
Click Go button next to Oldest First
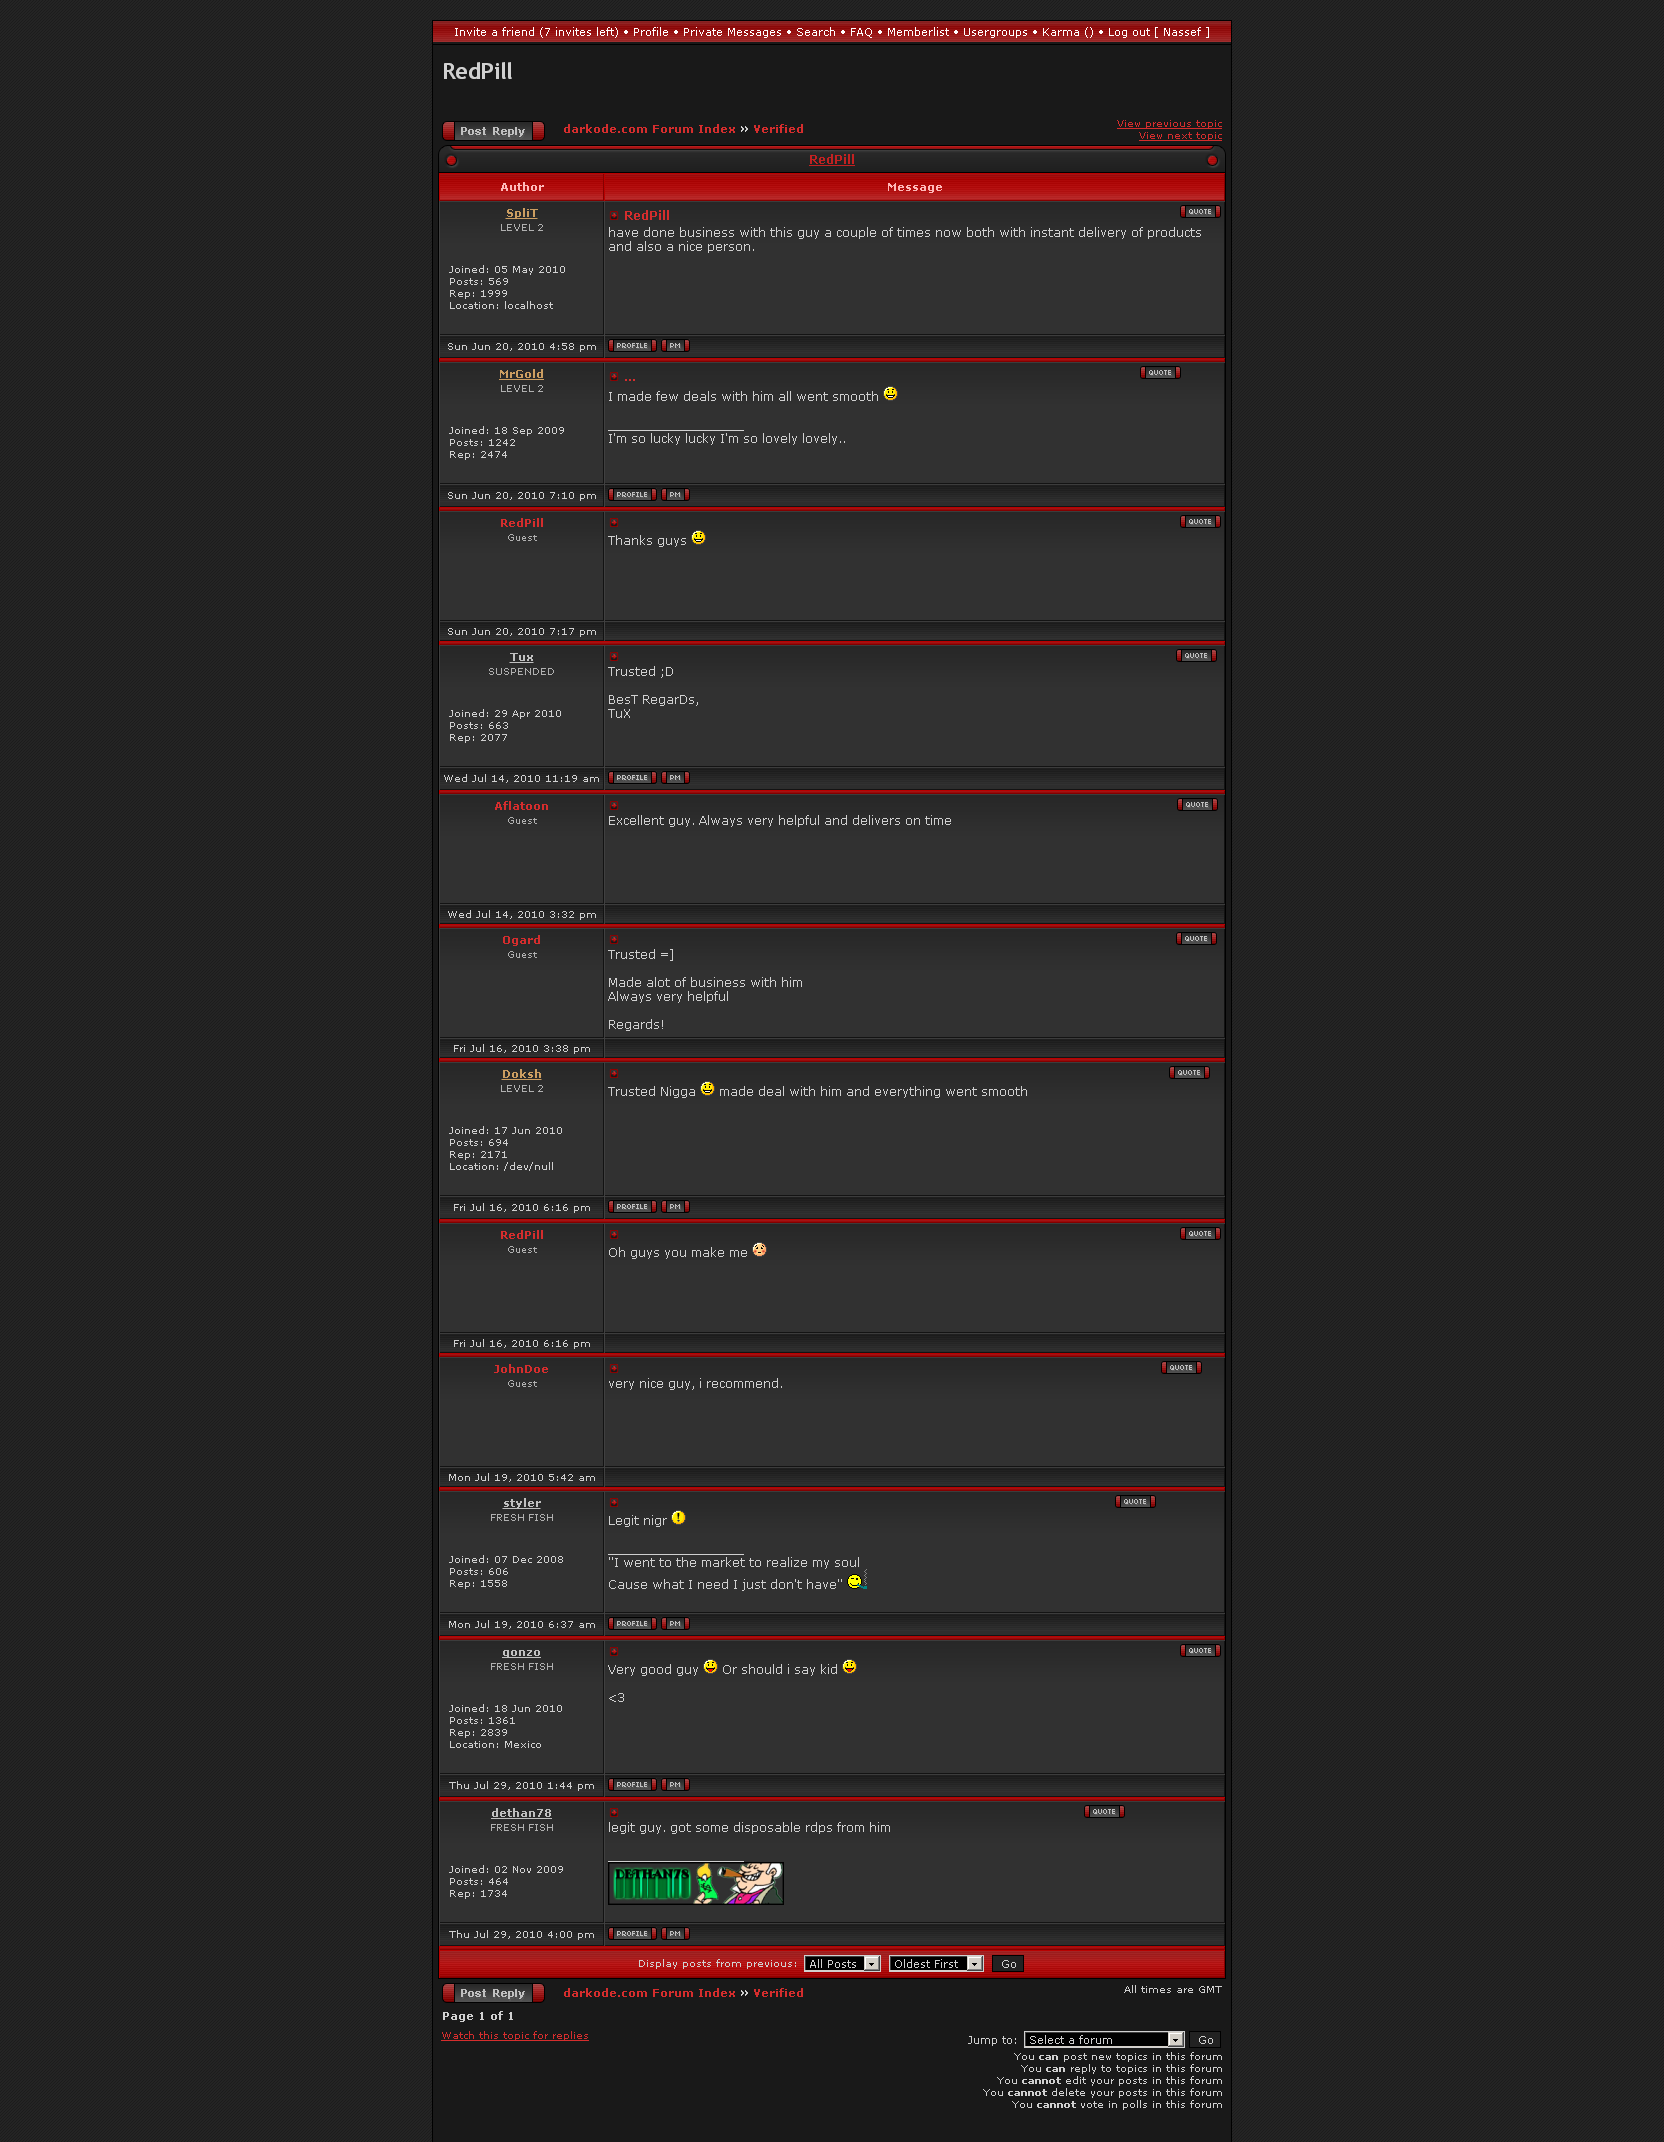[x=1009, y=1964]
